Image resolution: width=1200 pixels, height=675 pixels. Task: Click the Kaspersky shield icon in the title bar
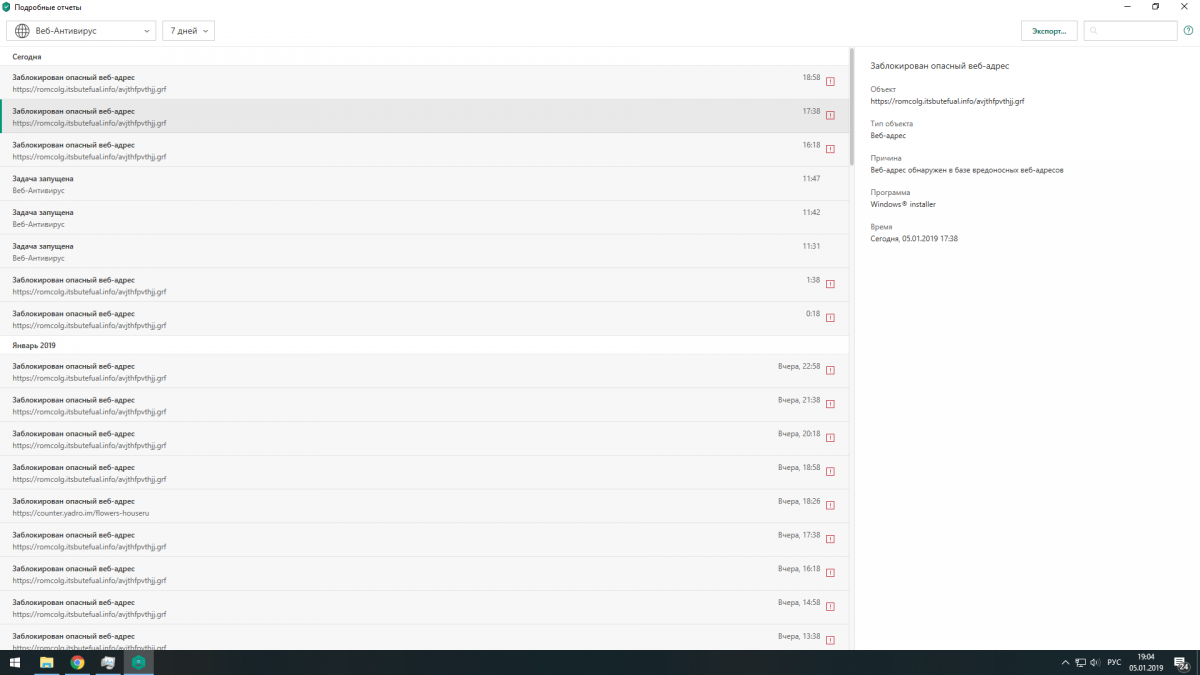7,7
